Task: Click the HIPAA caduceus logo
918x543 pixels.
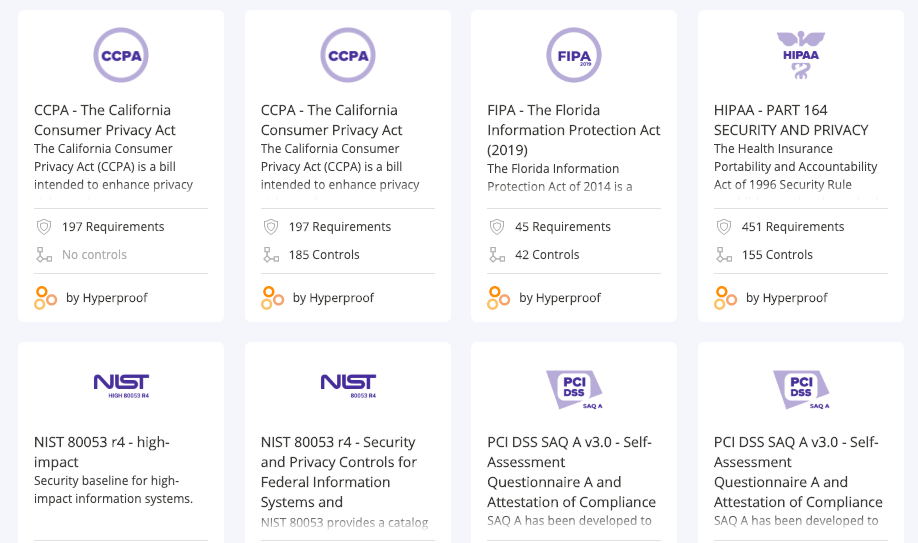Action: pos(800,55)
